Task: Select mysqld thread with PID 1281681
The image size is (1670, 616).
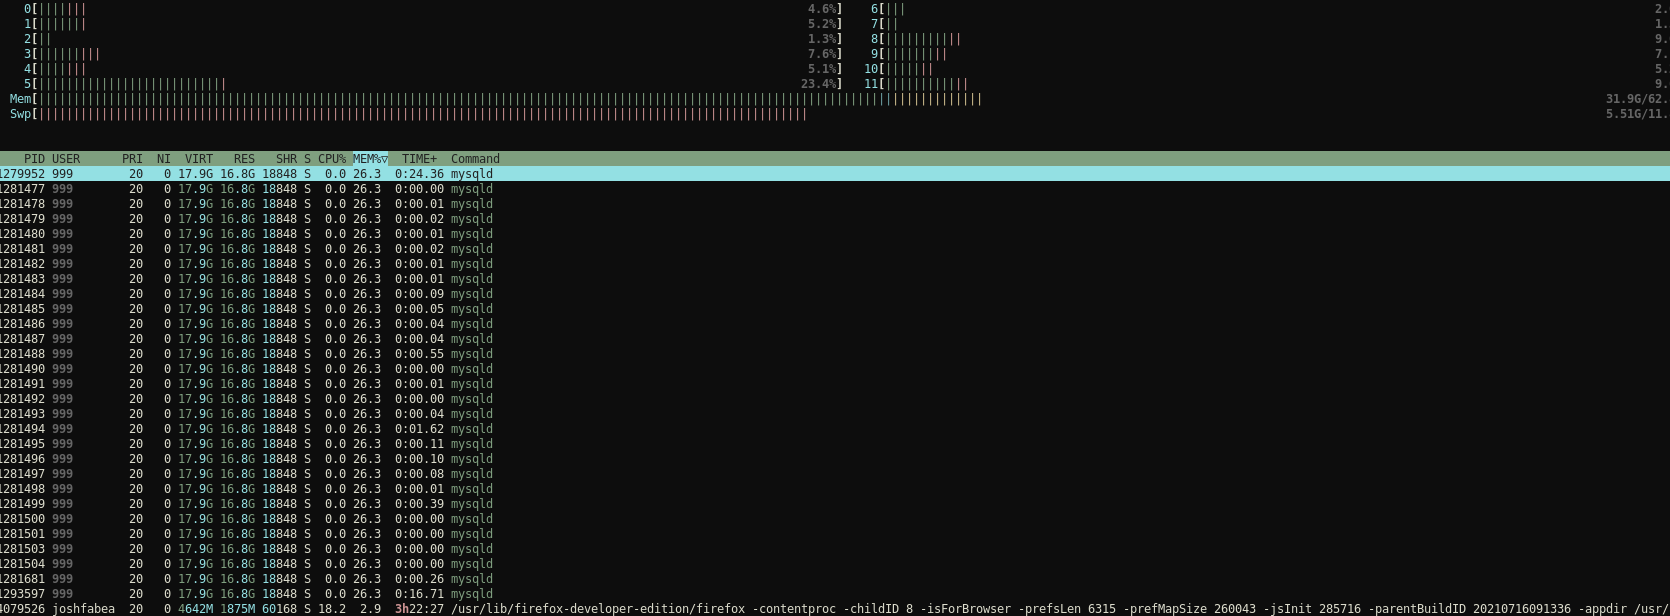Action: point(835,579)
